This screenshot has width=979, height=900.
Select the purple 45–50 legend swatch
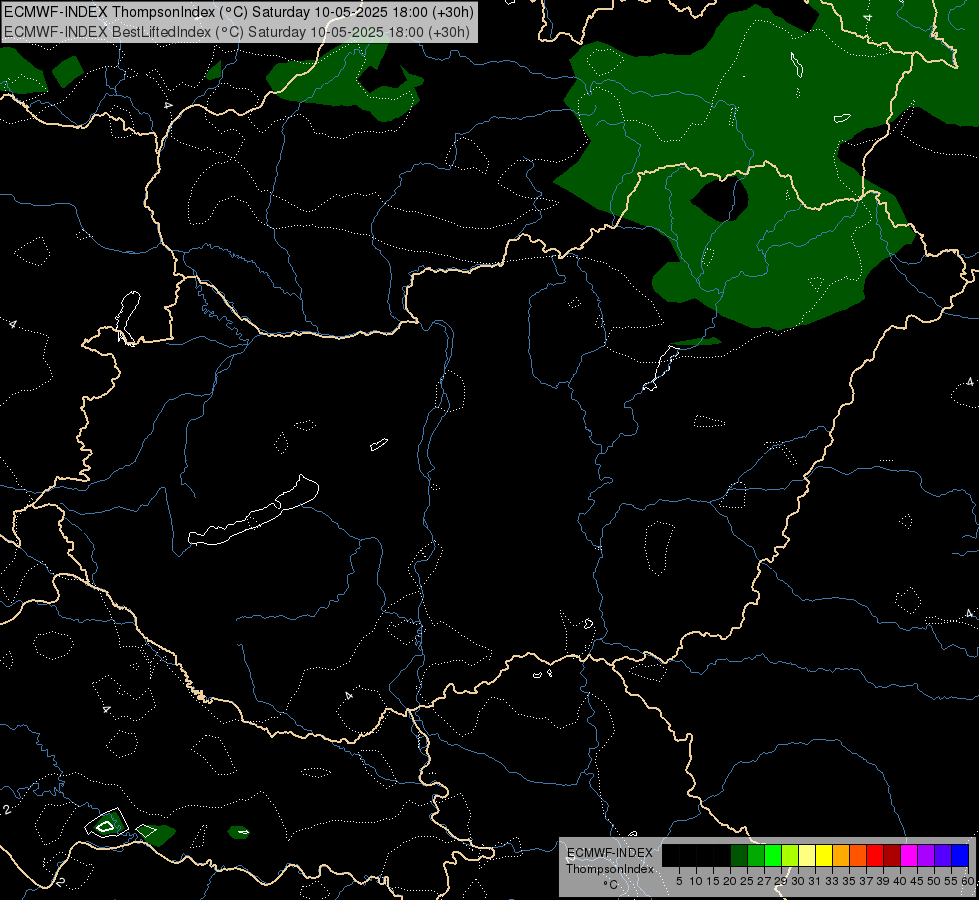tap(926, 855)
